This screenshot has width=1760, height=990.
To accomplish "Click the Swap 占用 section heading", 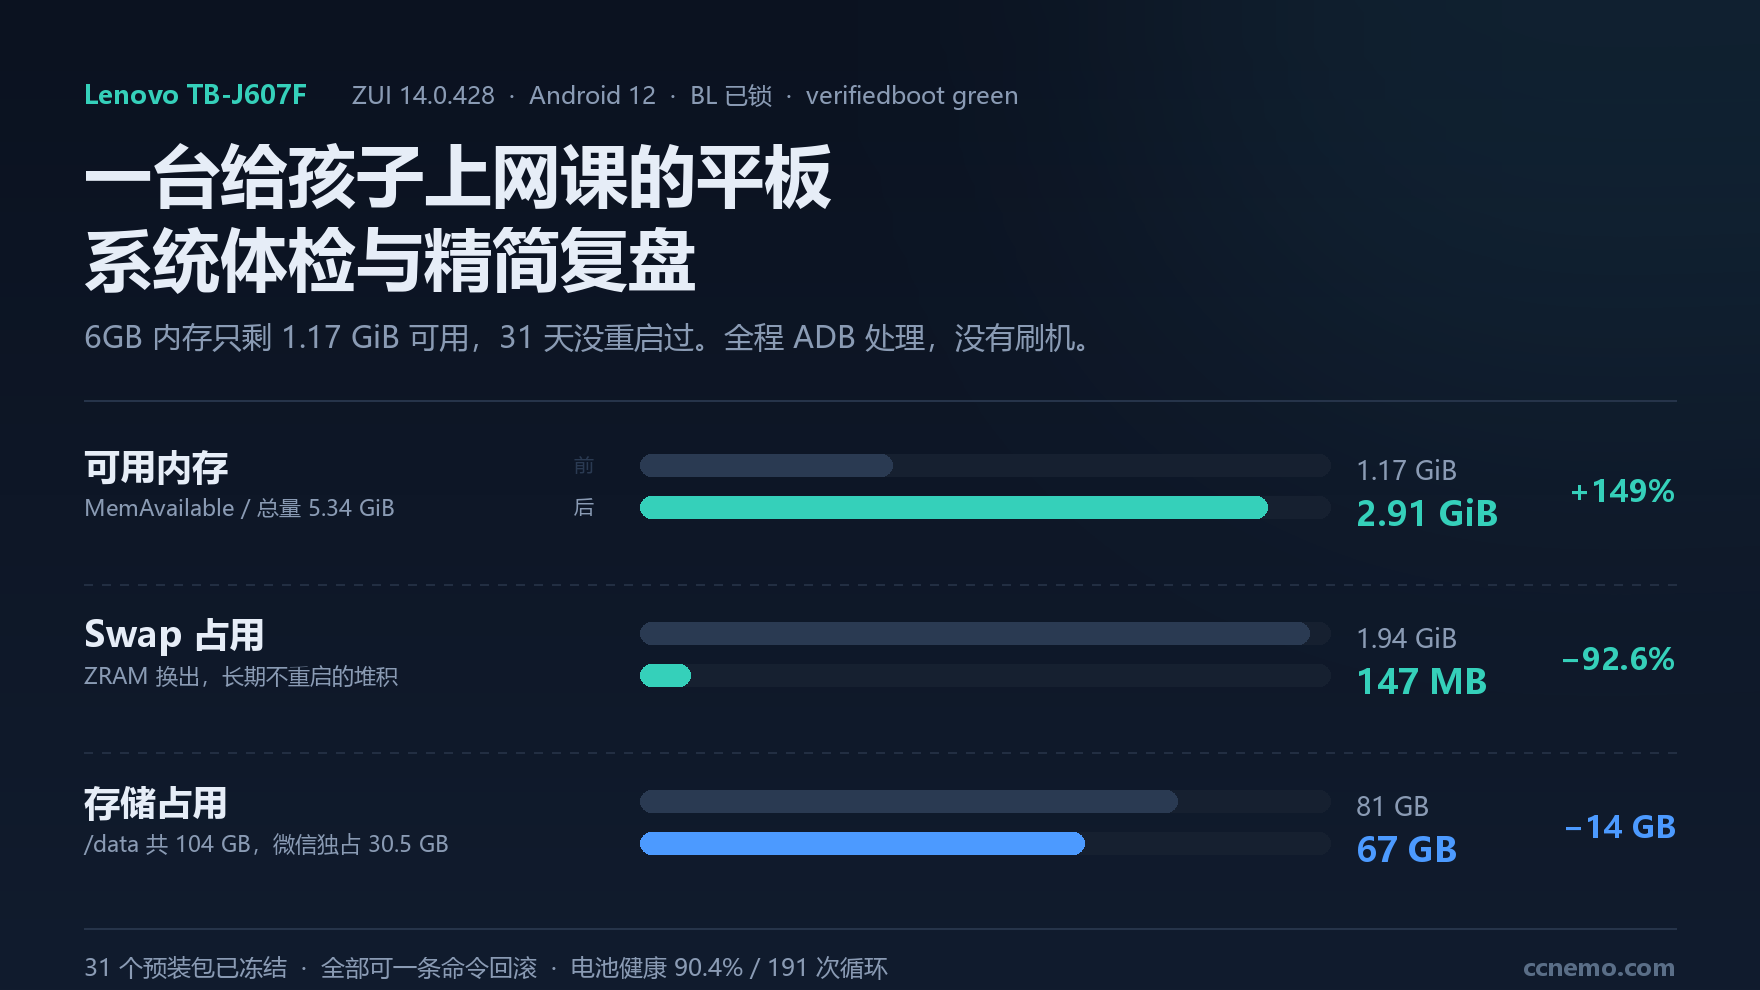I will [x=174, y=635].
